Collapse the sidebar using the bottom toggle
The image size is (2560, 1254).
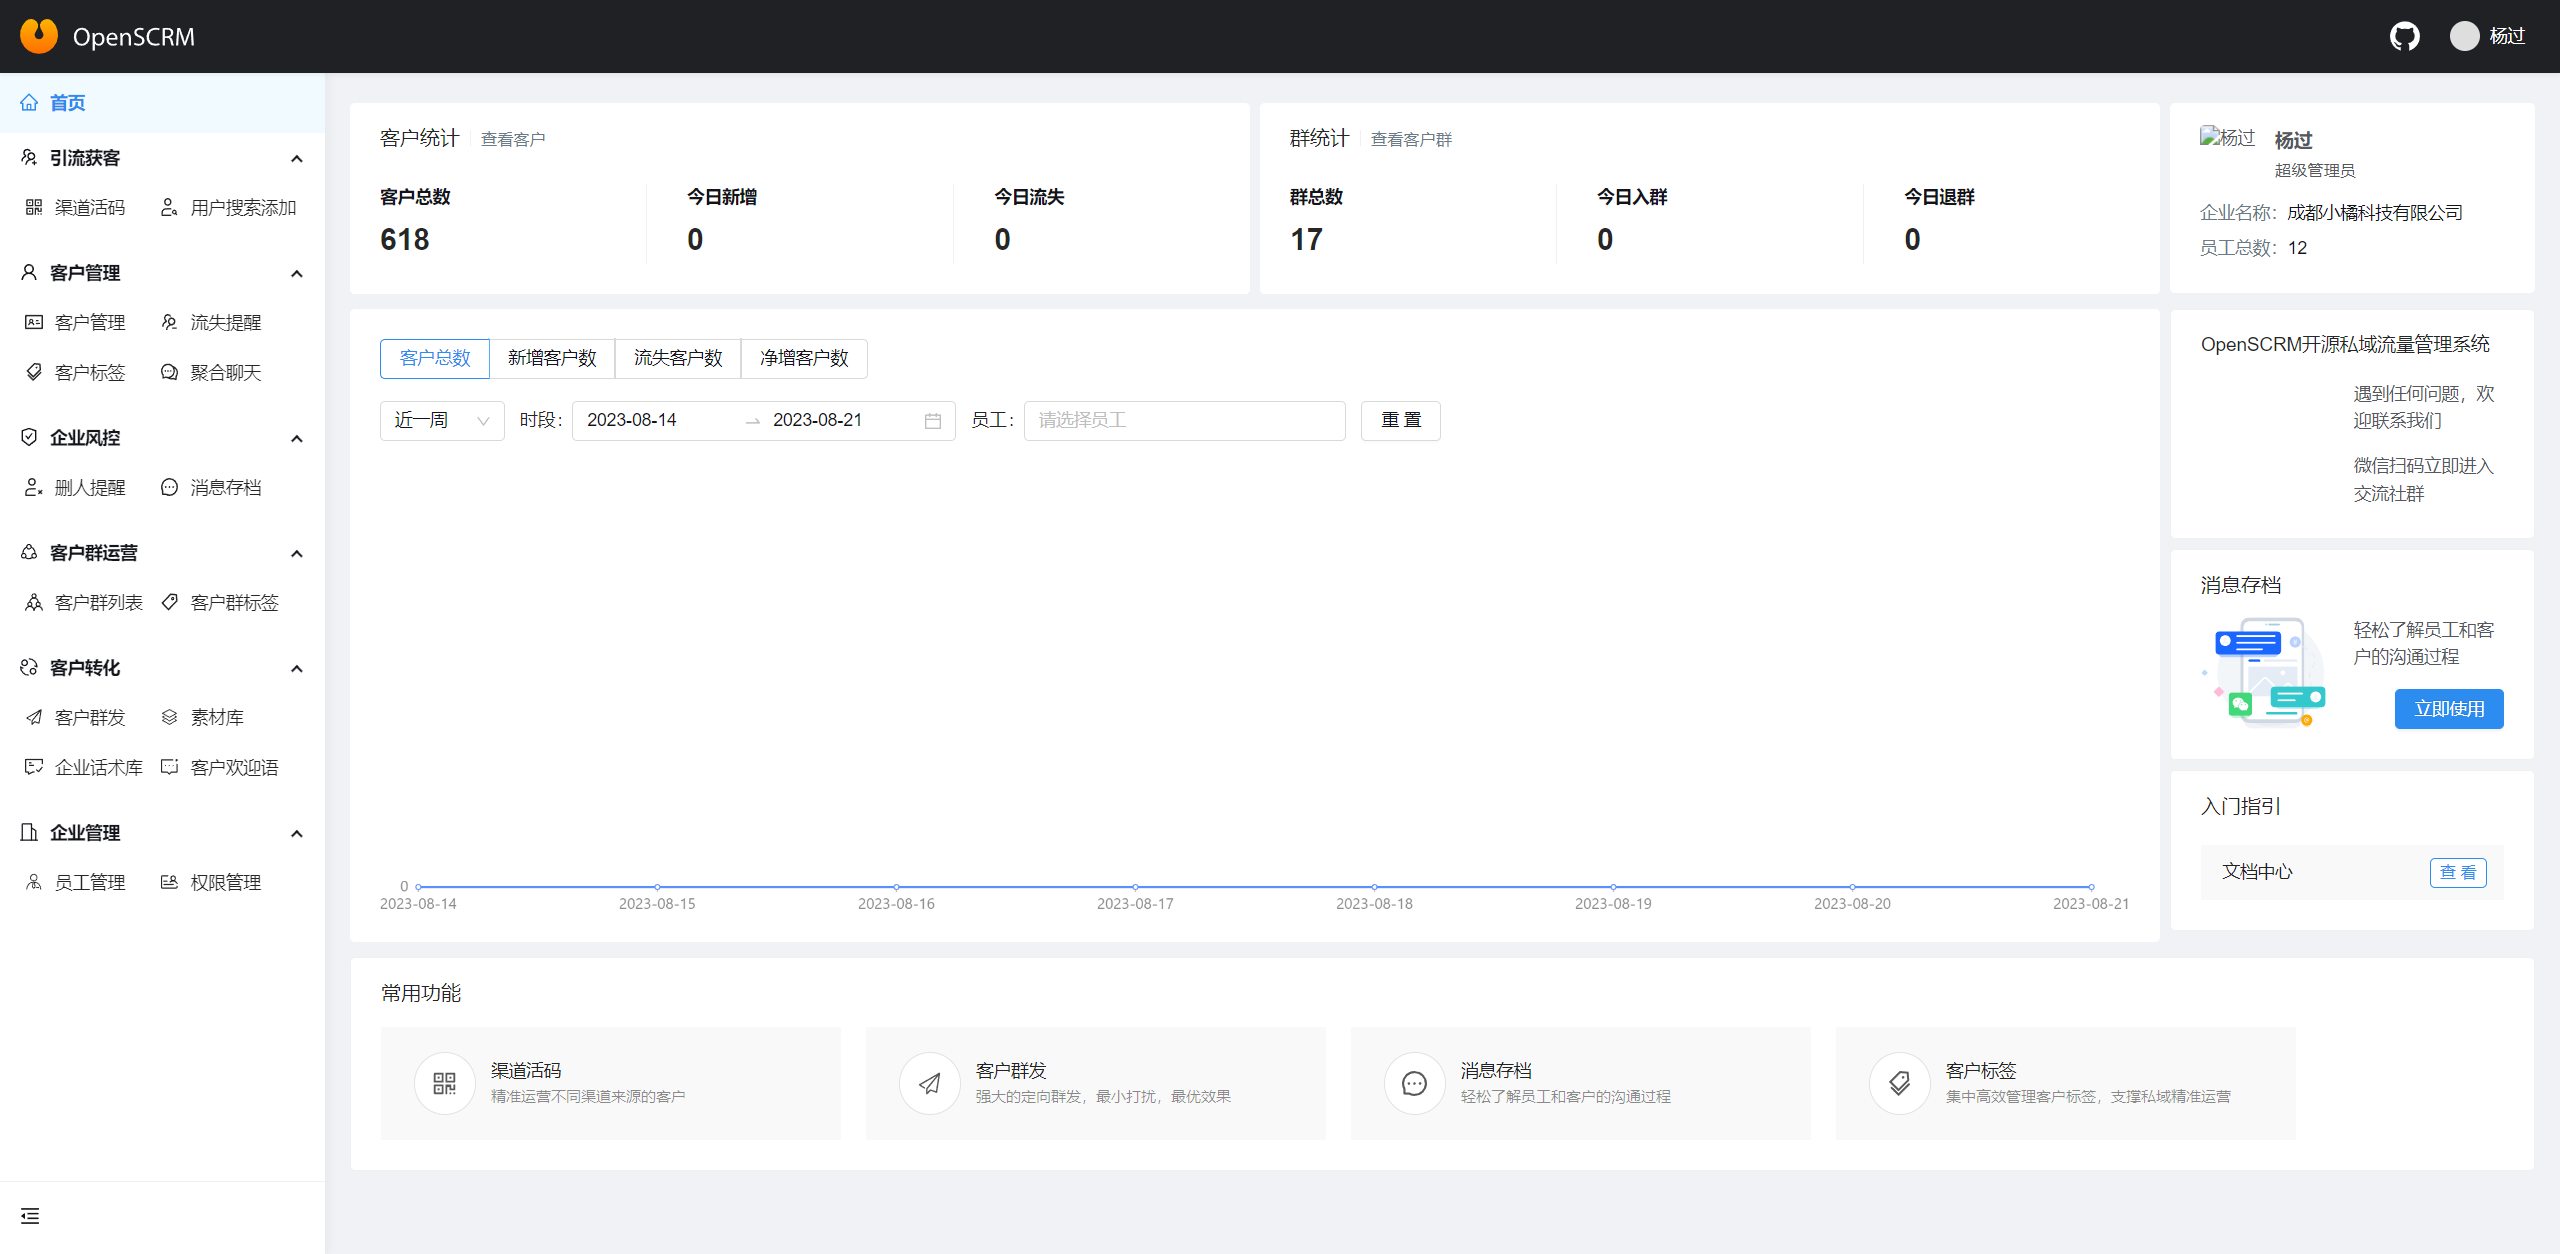click(30, 1216)
